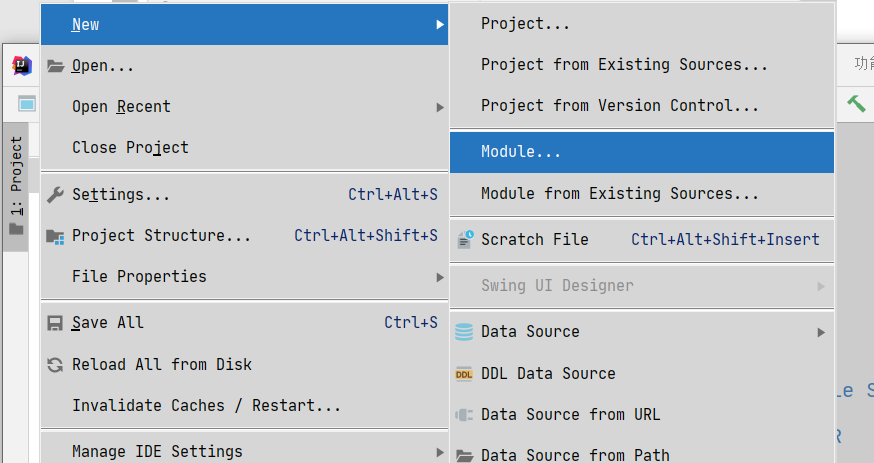Click the DDL Data Source icon
874x463 pixels.
(465, 374)
